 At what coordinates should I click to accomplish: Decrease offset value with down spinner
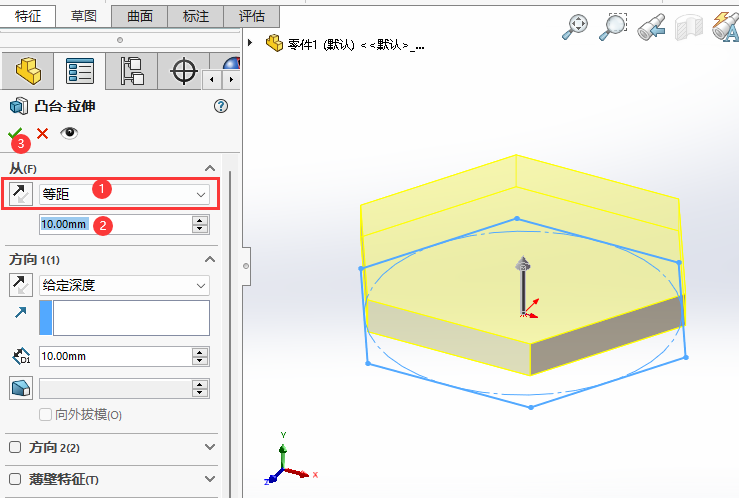200,229
